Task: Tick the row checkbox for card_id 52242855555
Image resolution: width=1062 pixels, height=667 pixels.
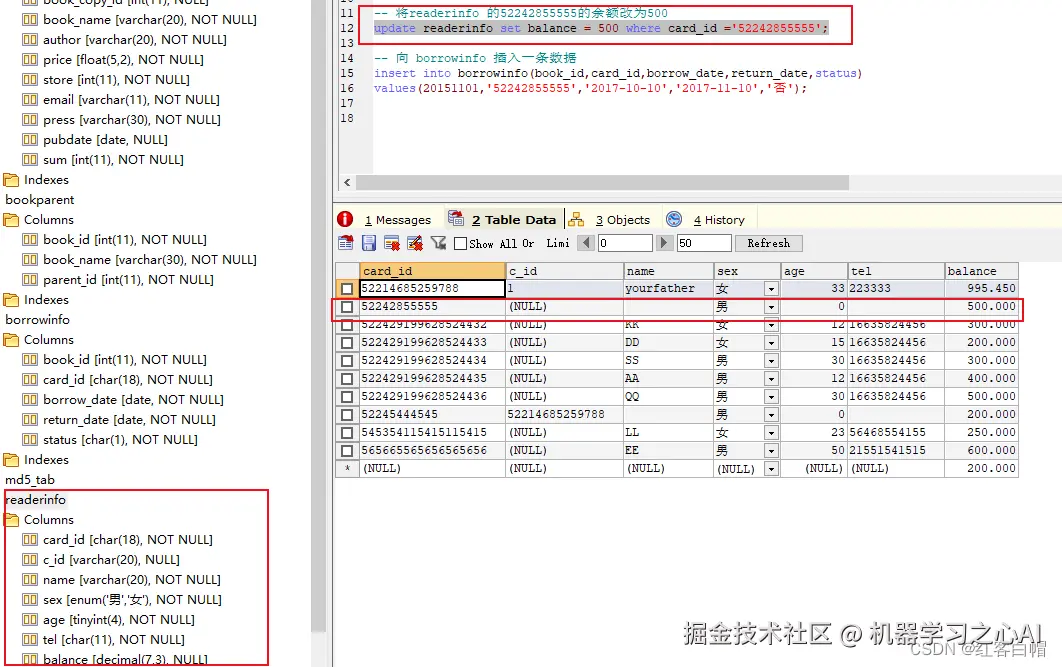Action: [x=347, y=307]
